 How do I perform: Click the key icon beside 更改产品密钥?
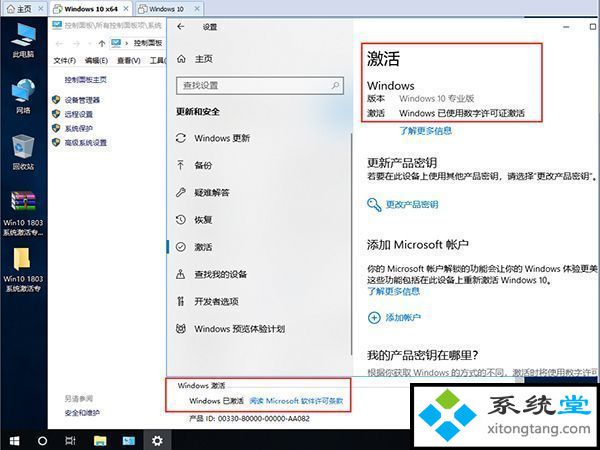click(x=374, y=205)
